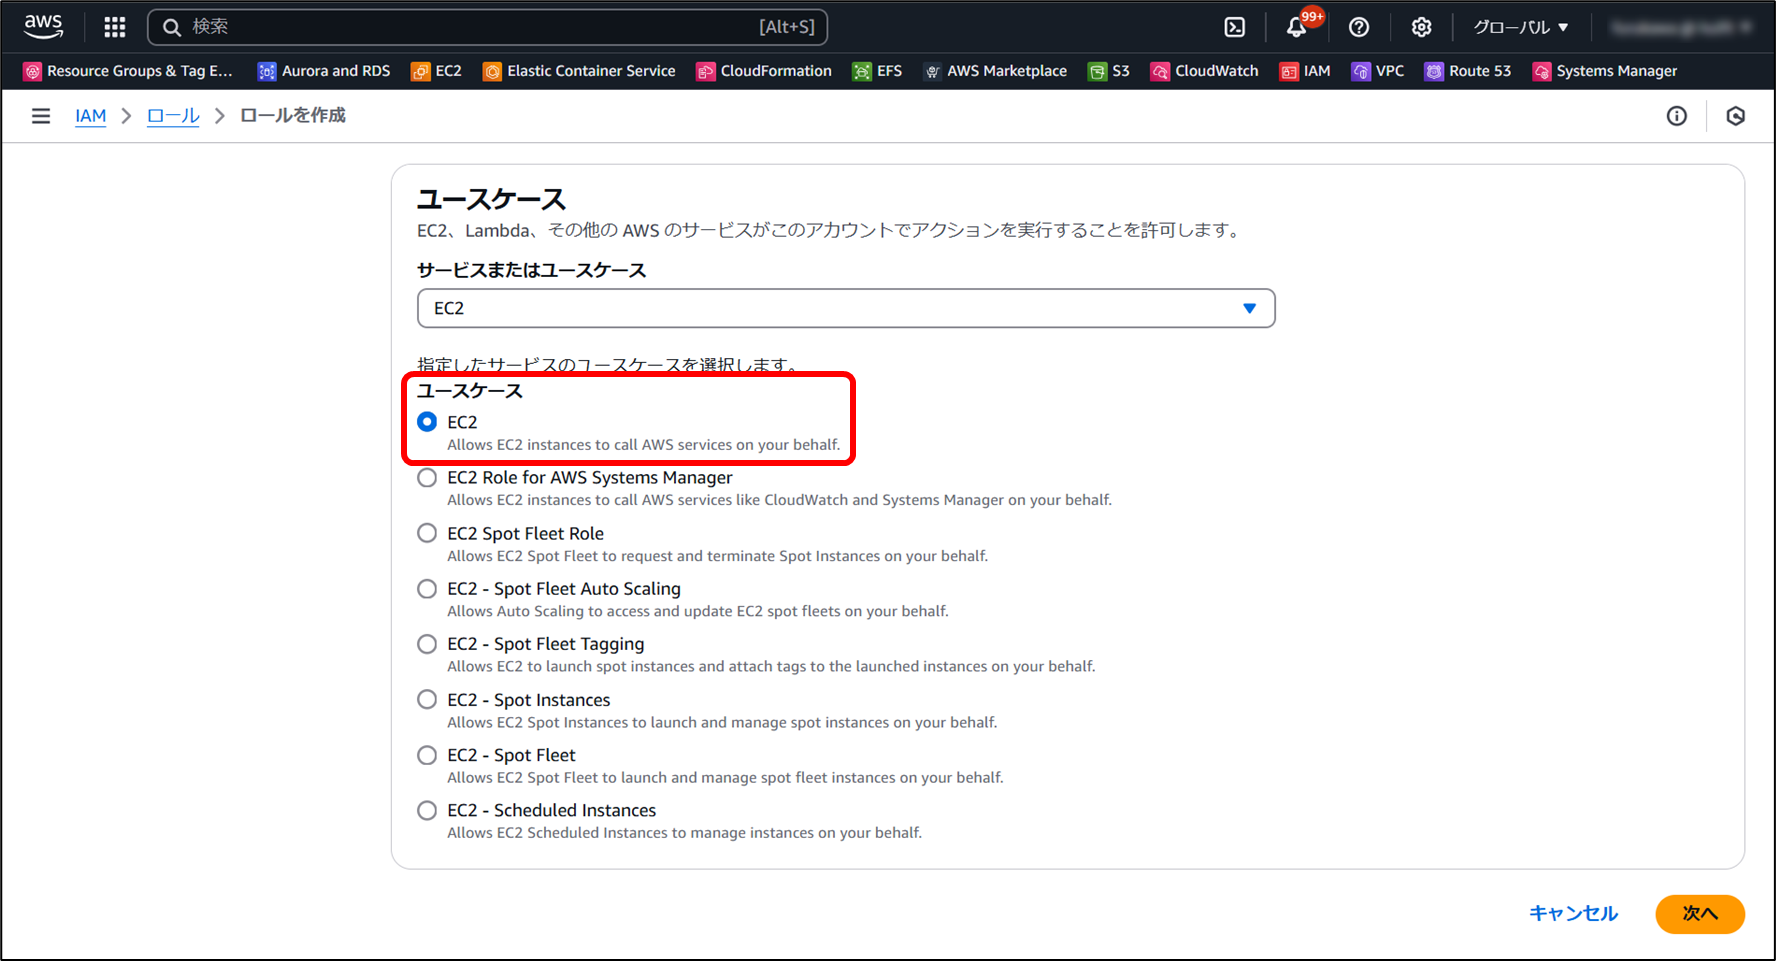The height and width of the screenshot is (961, 1776).
Task: Open the blurred account name menu
Action: pyautogui.click(x=1681, y=27)
